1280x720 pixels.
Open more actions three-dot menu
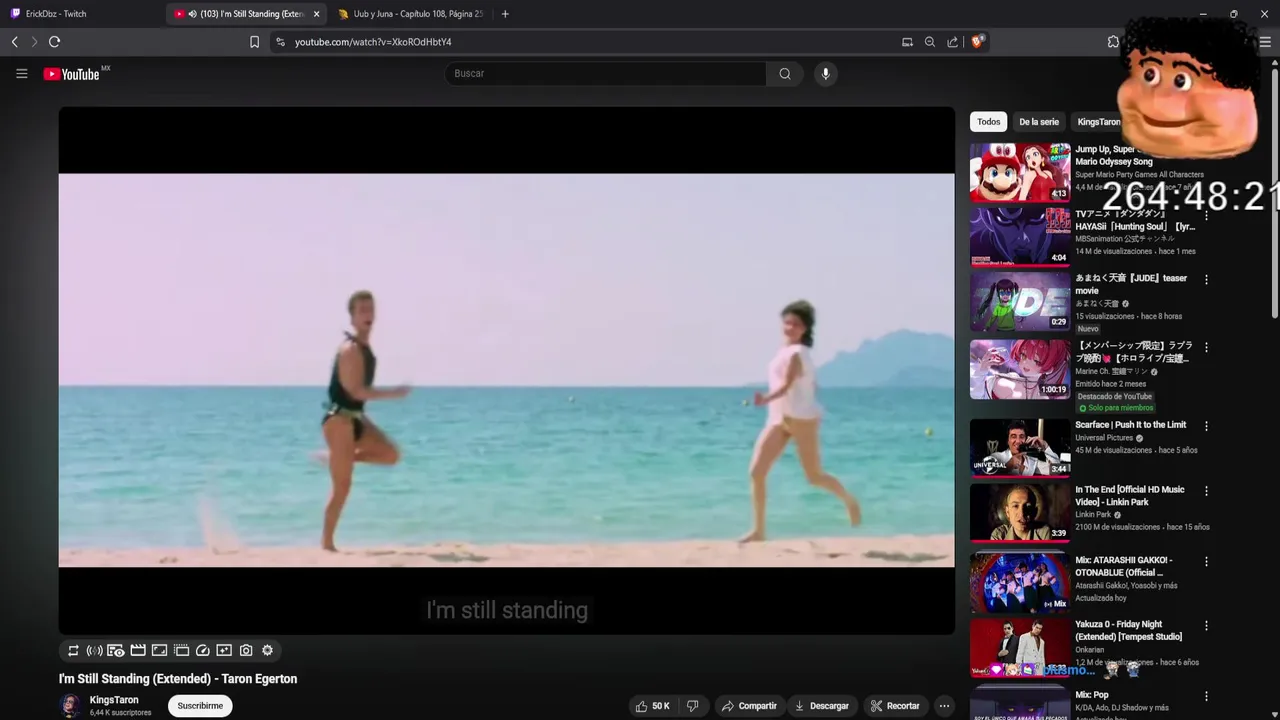click(x=944, y=706)
